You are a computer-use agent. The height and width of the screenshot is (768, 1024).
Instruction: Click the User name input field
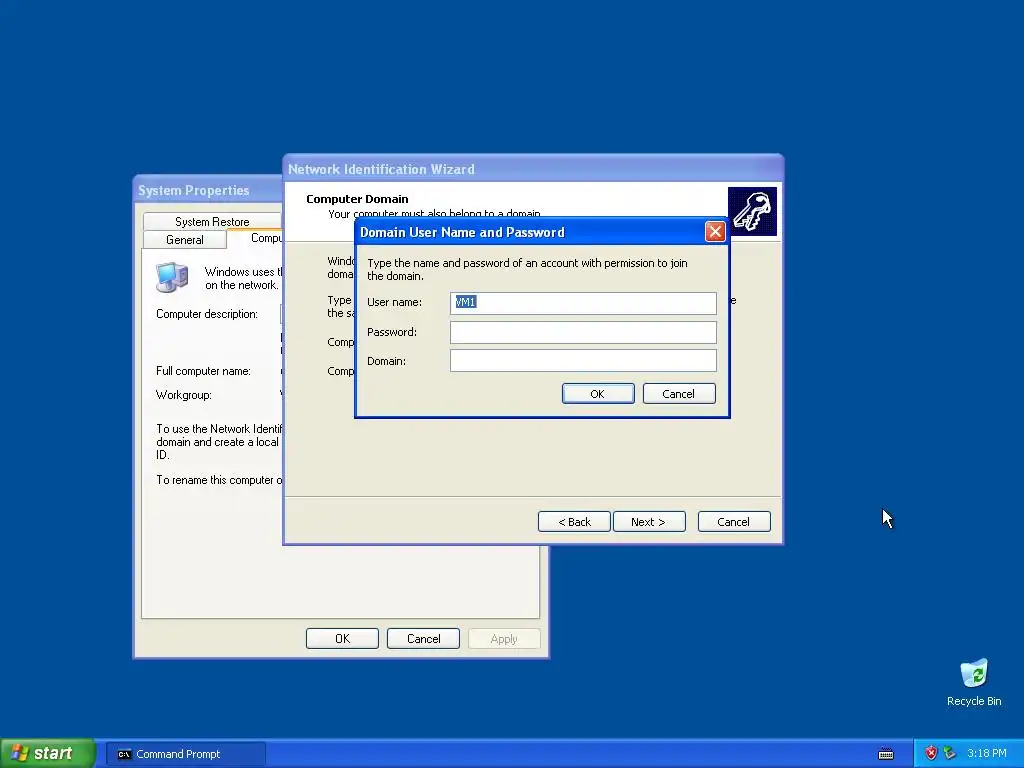(583, 302)
